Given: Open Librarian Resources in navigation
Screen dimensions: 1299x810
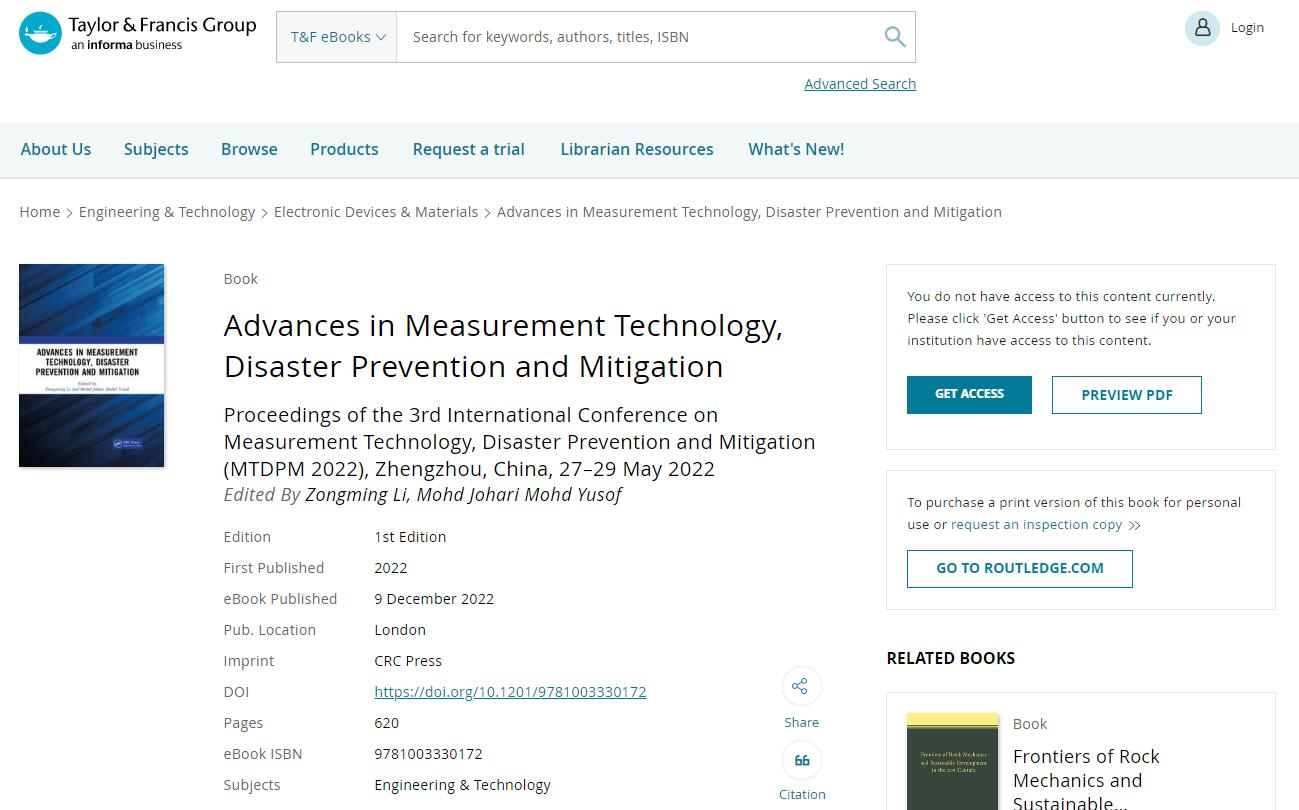Looking at the screenshot, I should (637, 149).
